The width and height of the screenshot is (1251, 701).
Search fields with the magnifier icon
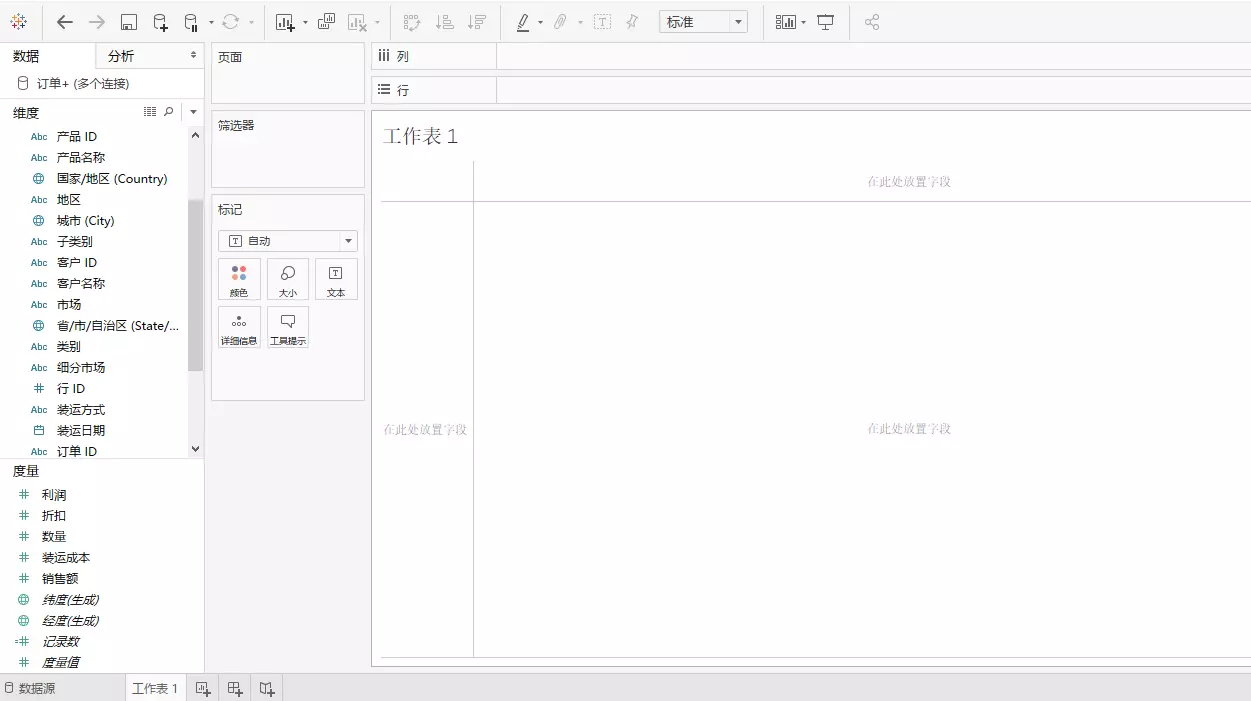click(x=169, y=112)
